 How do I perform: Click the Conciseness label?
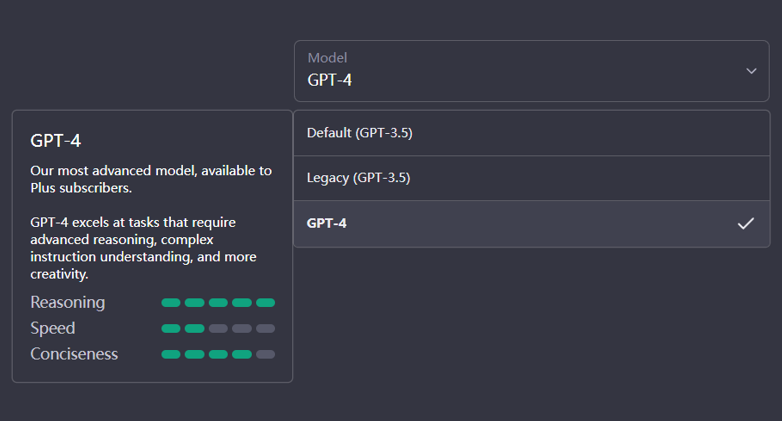point(74,354)
